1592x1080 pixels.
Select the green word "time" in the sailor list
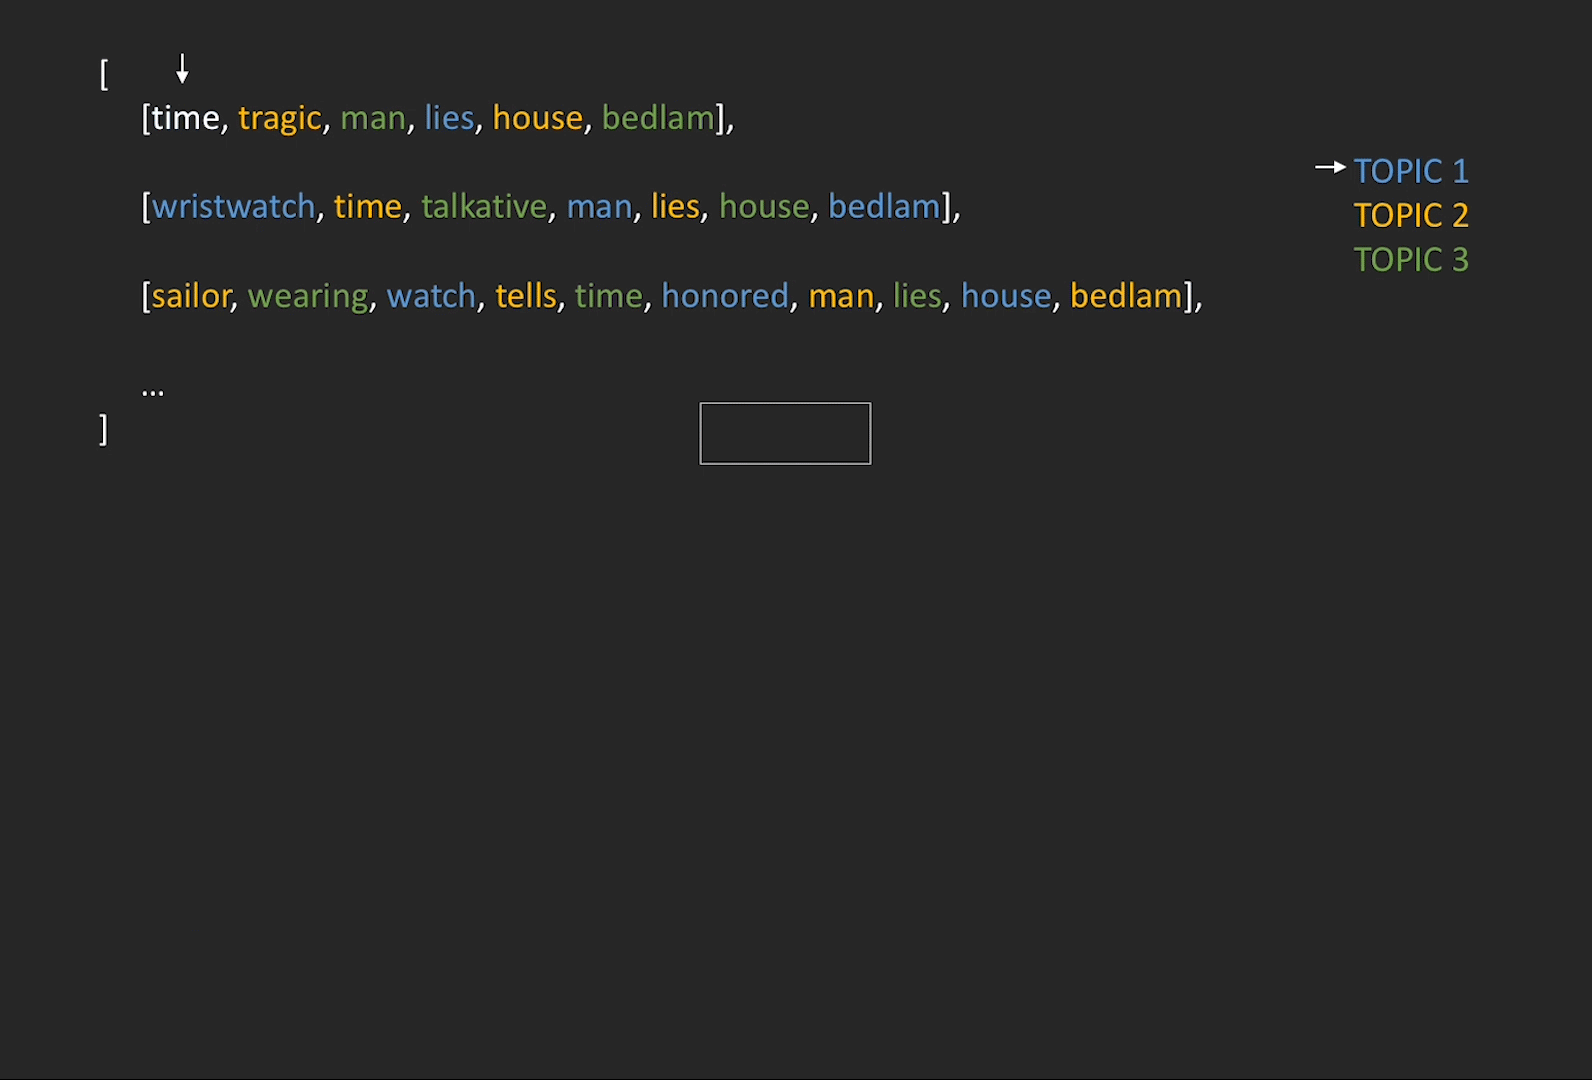click(608, 296)
